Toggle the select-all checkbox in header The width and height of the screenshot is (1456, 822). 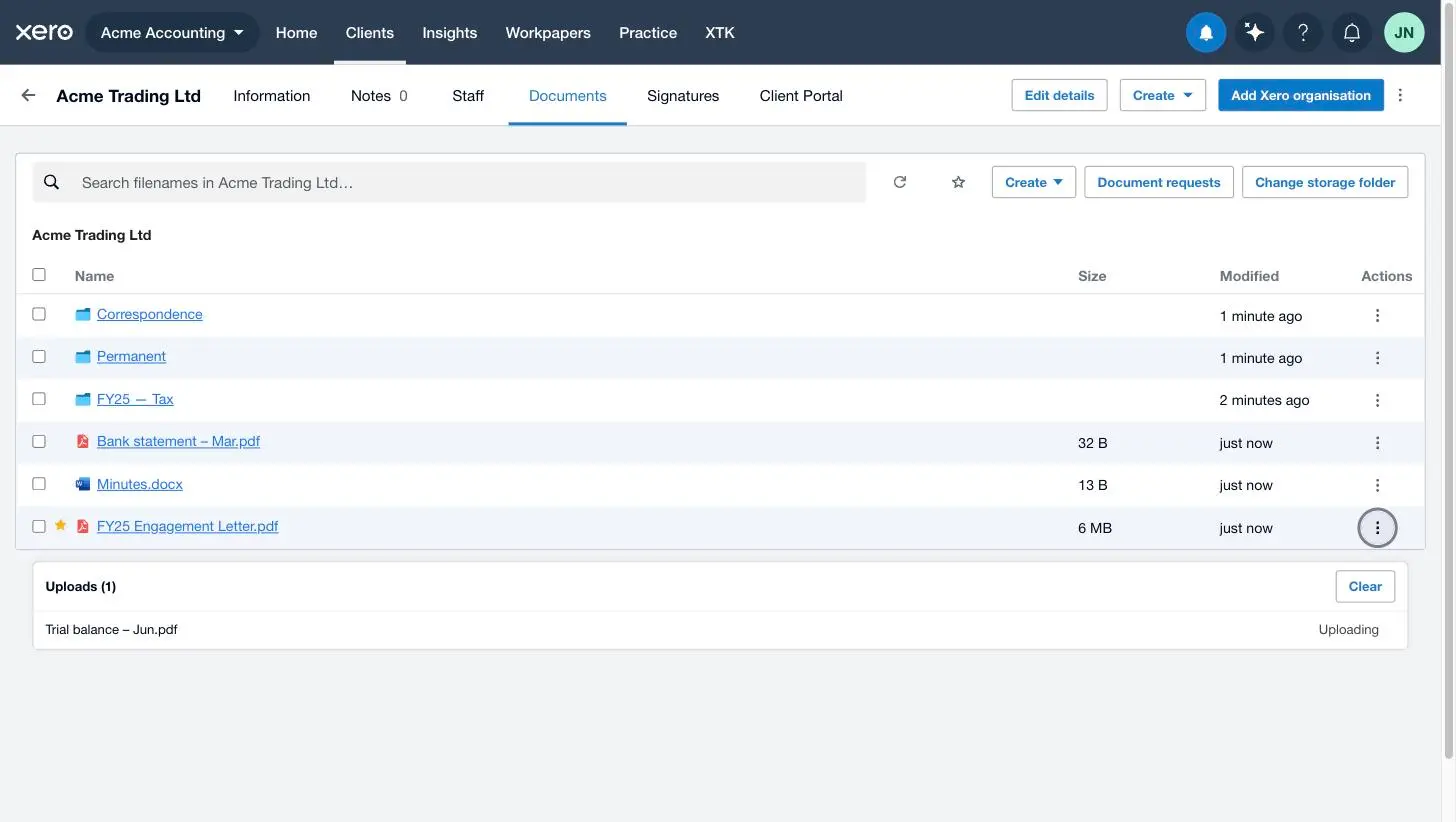(x=39, y=274)
